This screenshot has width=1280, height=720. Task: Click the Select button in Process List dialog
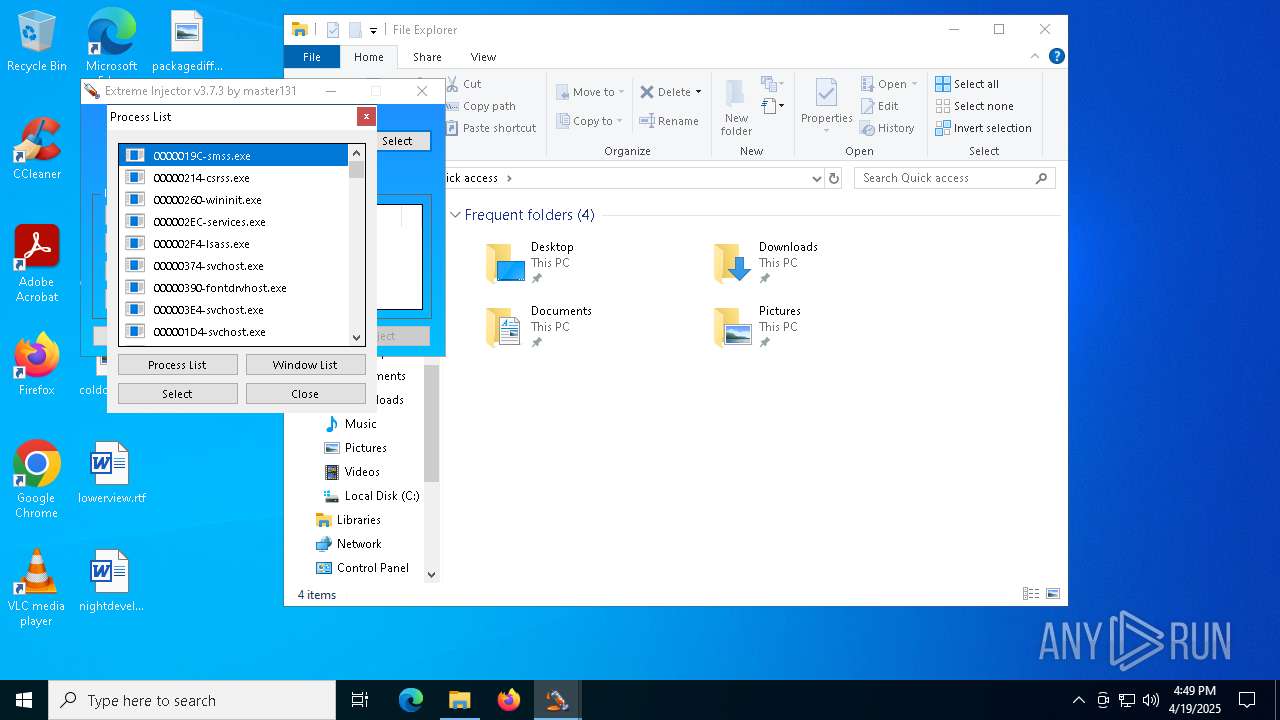click(177, 394)
